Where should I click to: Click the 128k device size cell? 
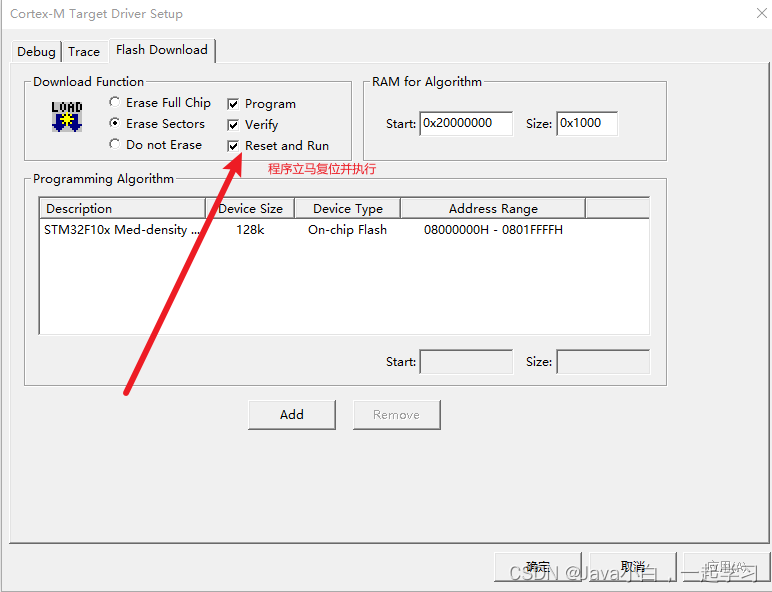pyautogui.click(x=250, y=230)
